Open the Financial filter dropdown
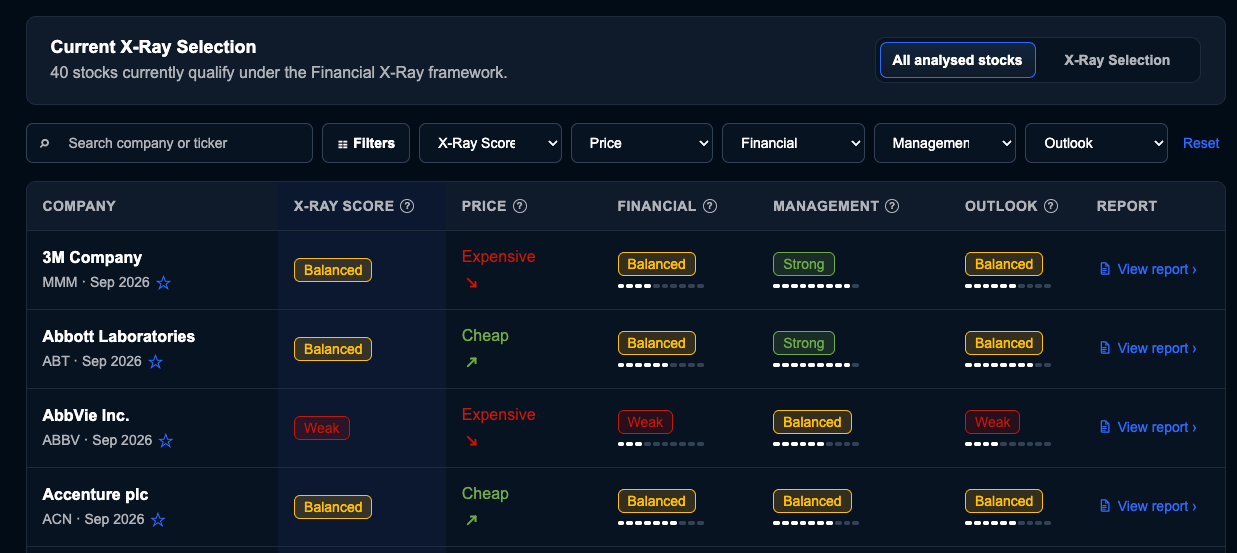The height and width of the screenshot is (553, 1237). point(793,143)
